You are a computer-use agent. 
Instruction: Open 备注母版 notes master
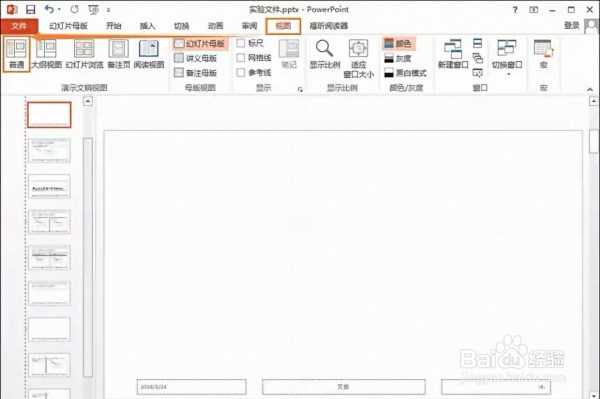[196, 73]
